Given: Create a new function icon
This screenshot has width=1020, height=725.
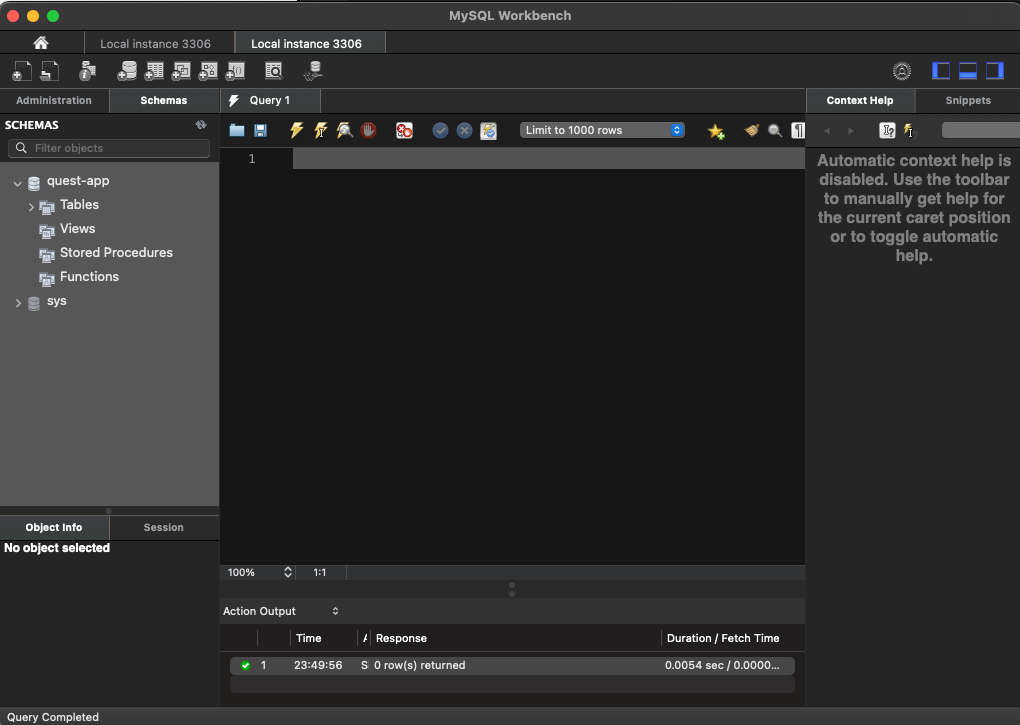Looking at the screenshot, I should [235, 71].
